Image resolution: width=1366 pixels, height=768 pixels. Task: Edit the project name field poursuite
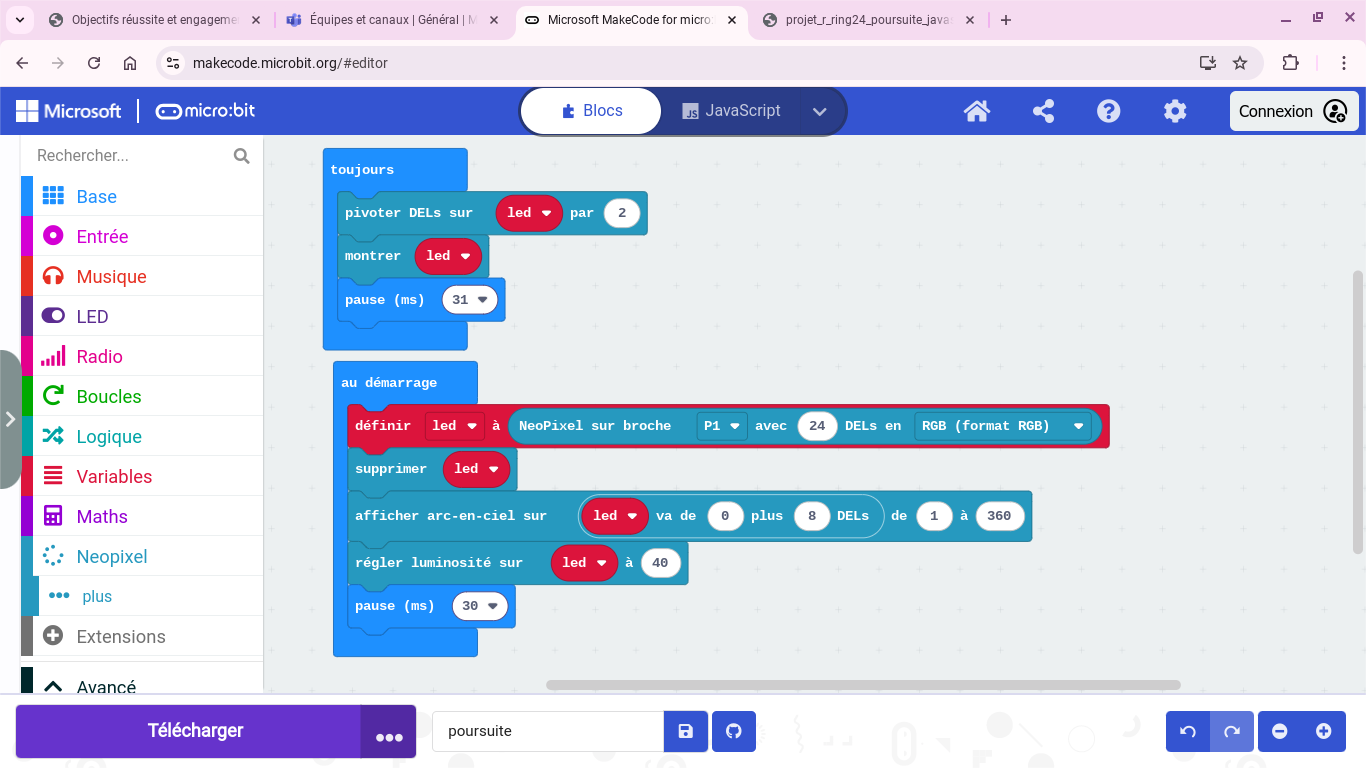(x=548, y=731)
